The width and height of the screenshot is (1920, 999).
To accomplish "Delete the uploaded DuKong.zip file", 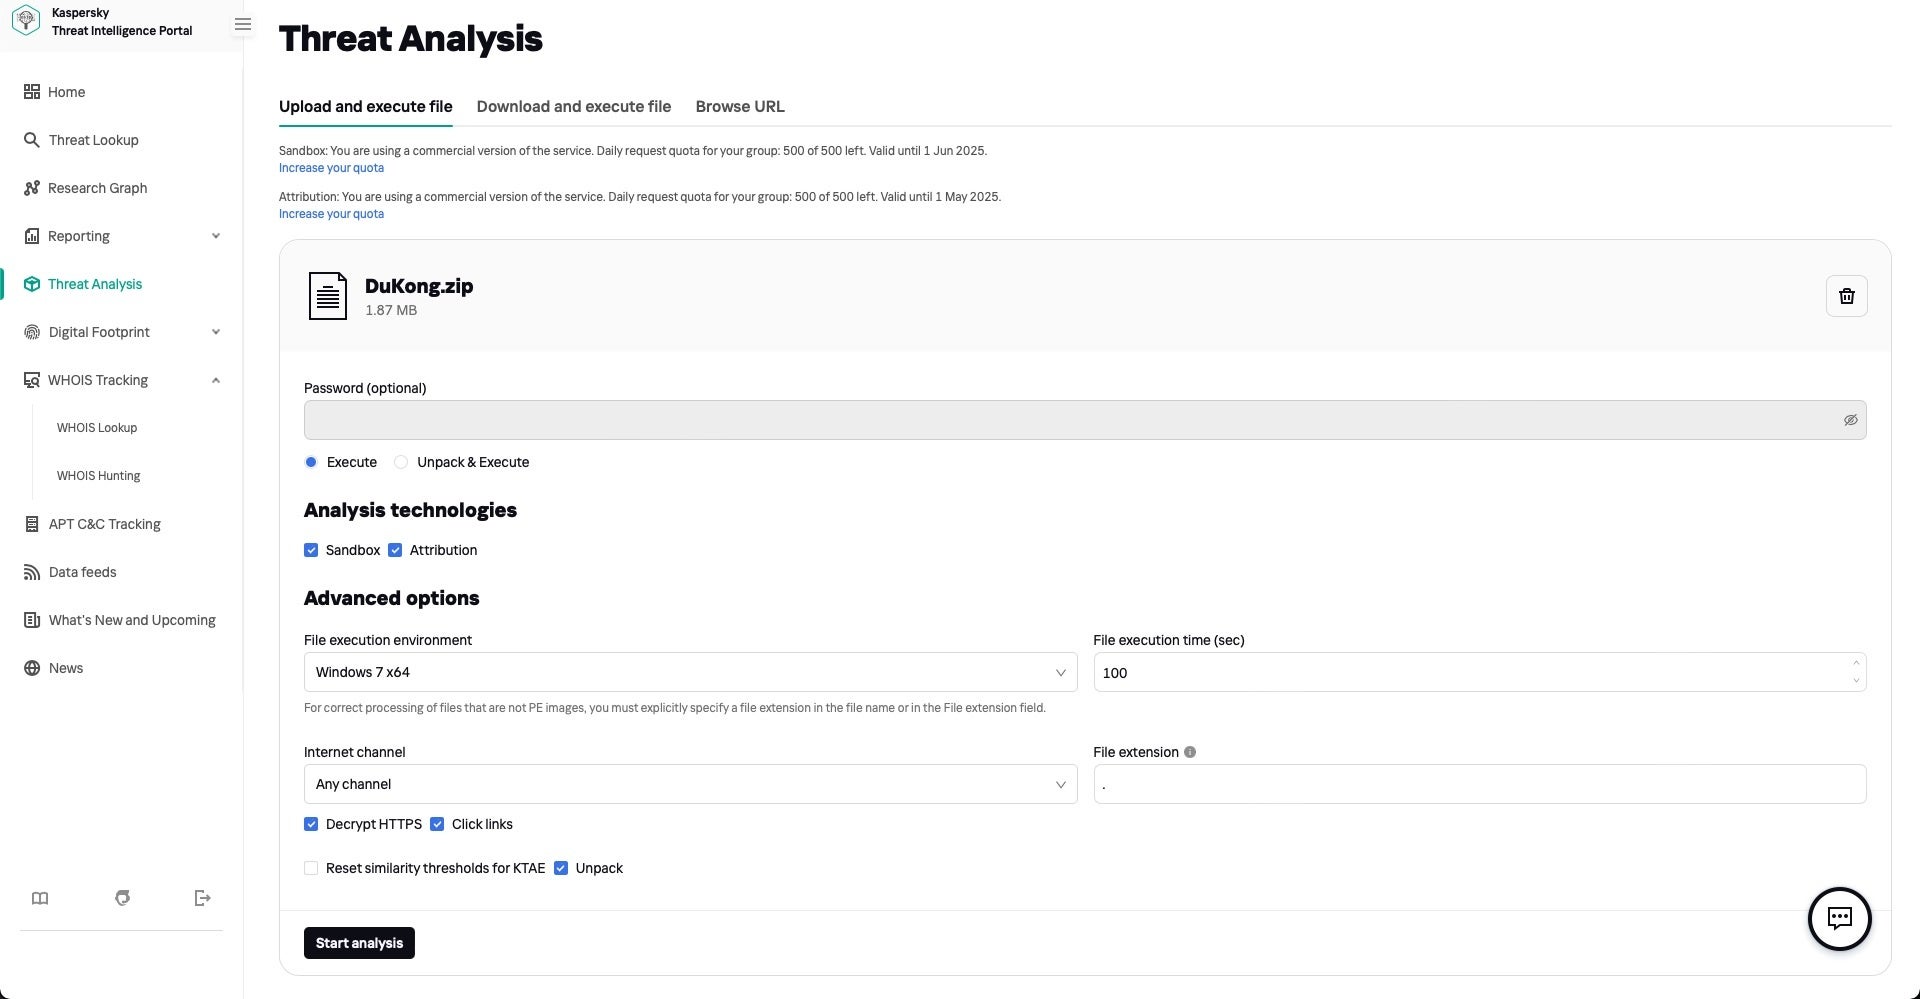I will 1846,296.
